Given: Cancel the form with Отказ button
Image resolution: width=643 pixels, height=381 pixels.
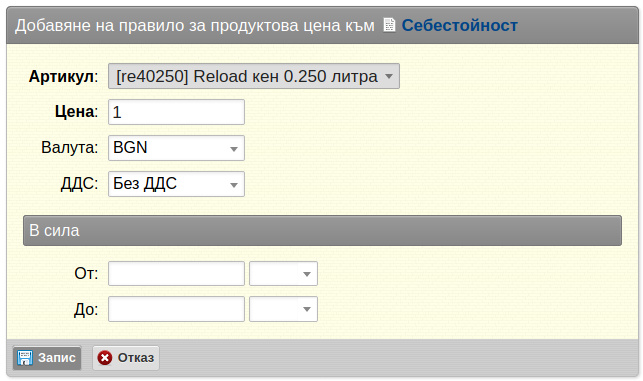Looking at the screenshot, I should click(x=126, y=358).
